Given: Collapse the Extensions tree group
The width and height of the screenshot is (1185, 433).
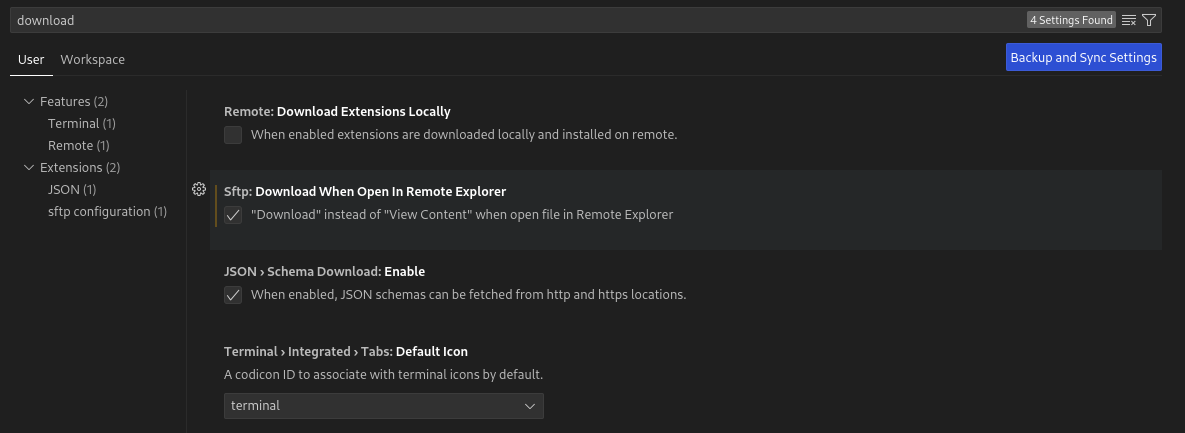Looking at the screenshot, I should tap(29, 167).
